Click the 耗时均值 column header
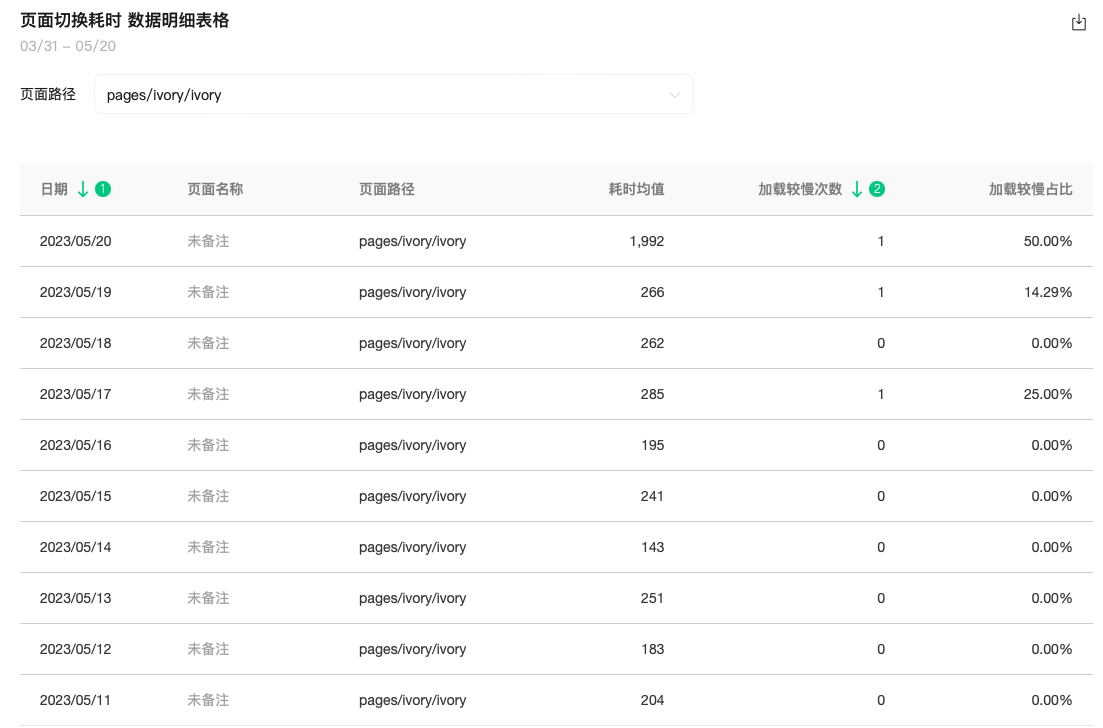This screenshot has width=1103, height=728. 637,189
